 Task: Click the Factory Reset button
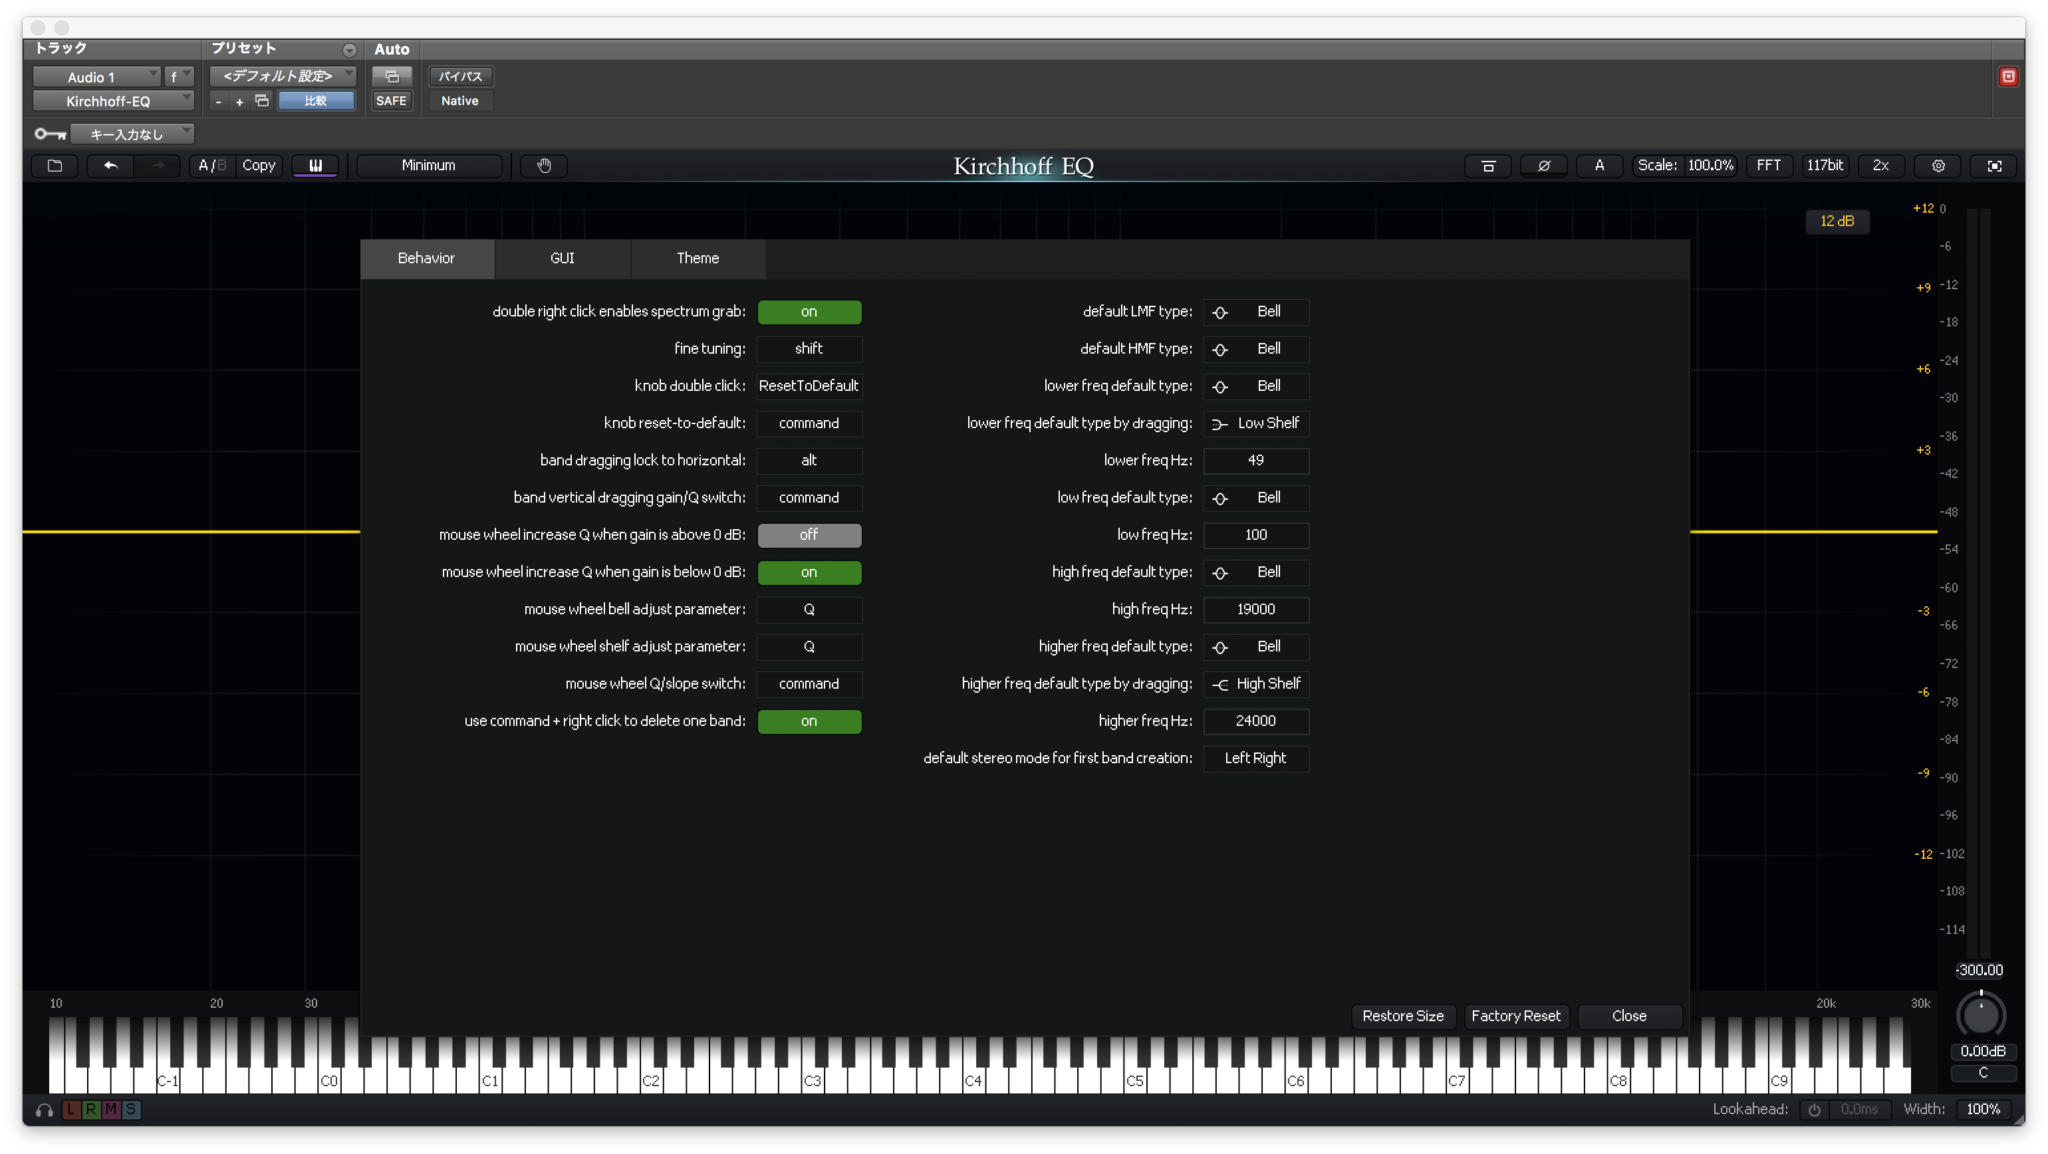(1515, 1016)
